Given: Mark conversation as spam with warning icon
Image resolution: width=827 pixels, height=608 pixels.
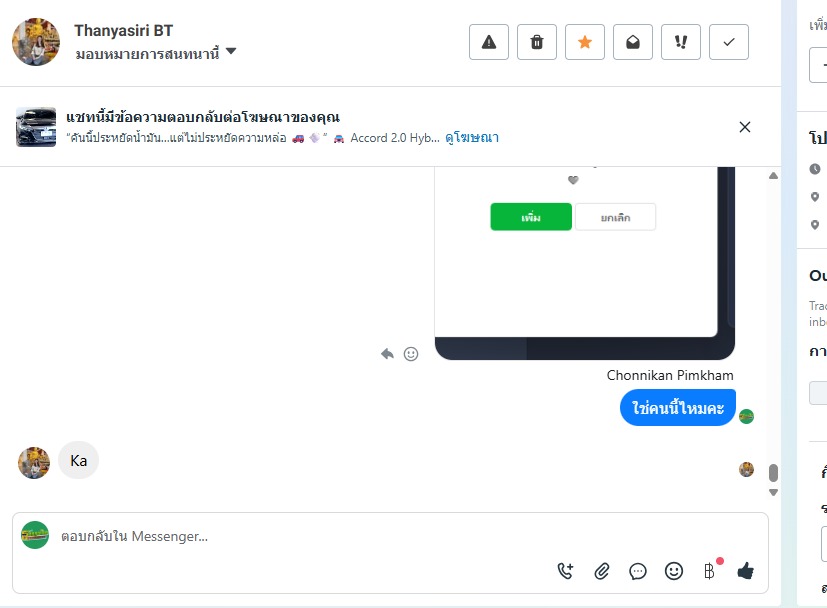Looking at the screenshot, I should coord(489,42).
